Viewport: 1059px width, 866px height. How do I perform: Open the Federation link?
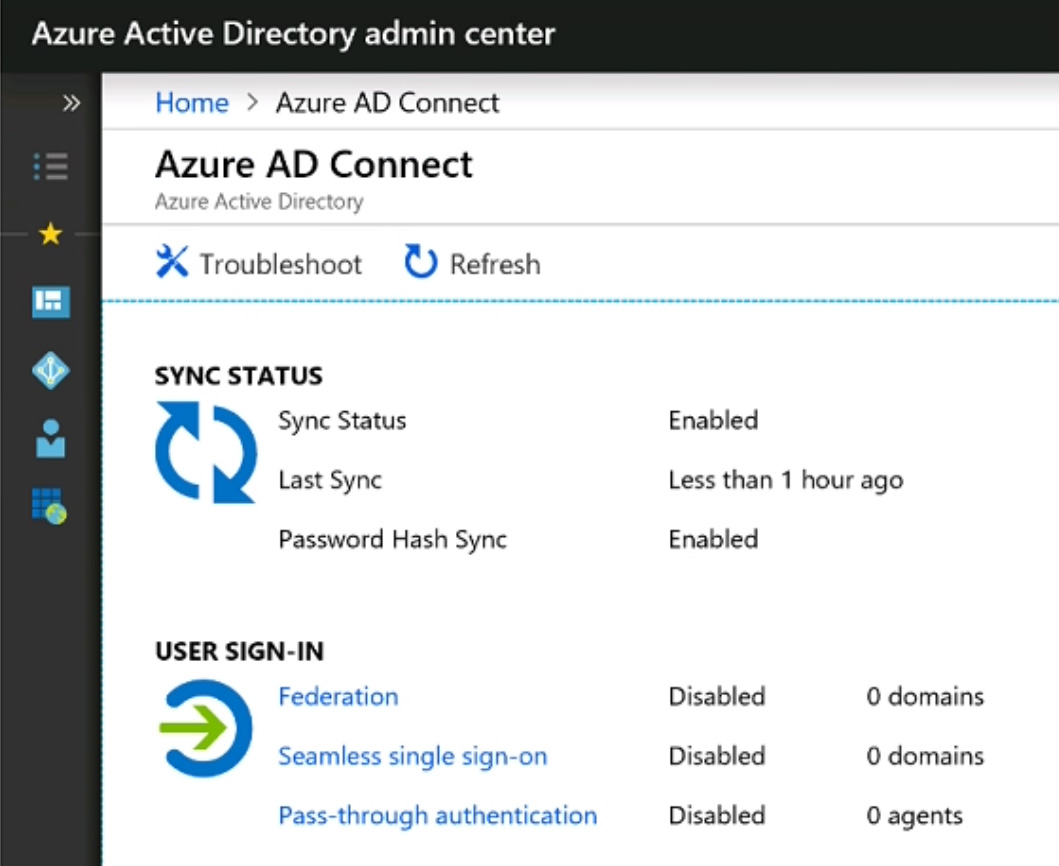338,696
